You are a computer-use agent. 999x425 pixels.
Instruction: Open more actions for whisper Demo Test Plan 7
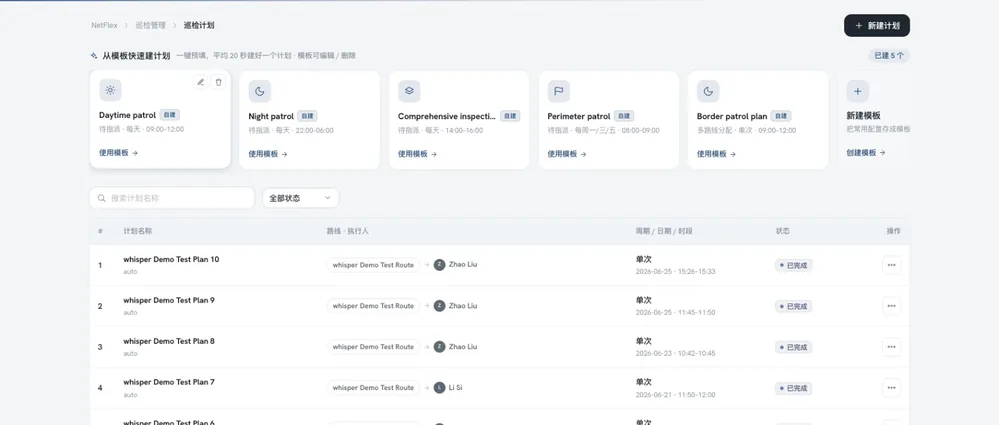point(891,387)
